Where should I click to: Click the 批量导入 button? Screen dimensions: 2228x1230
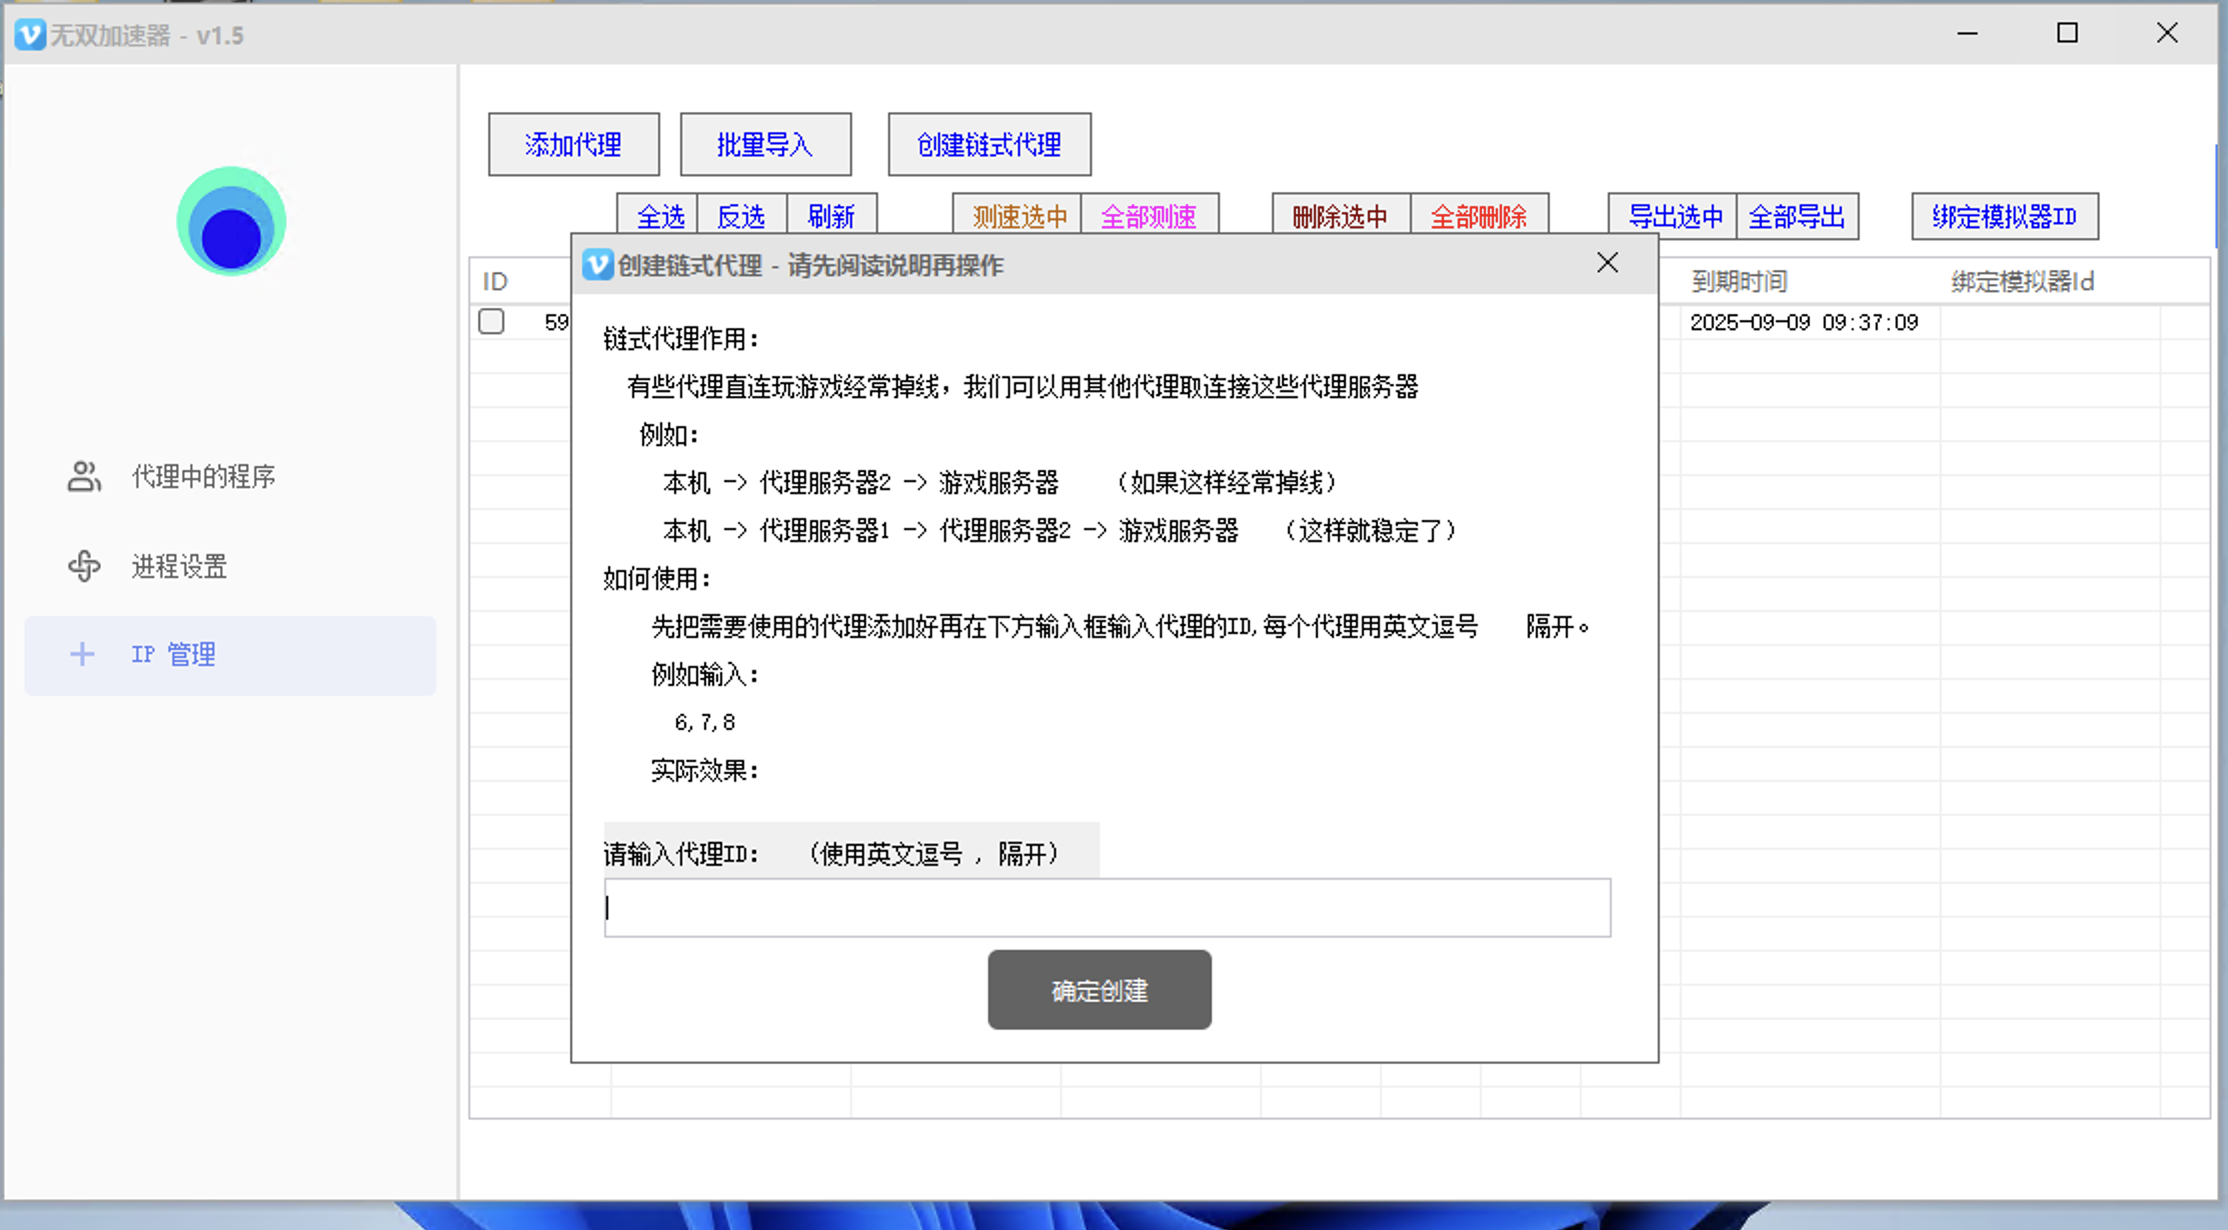click(x=765, y=144)
